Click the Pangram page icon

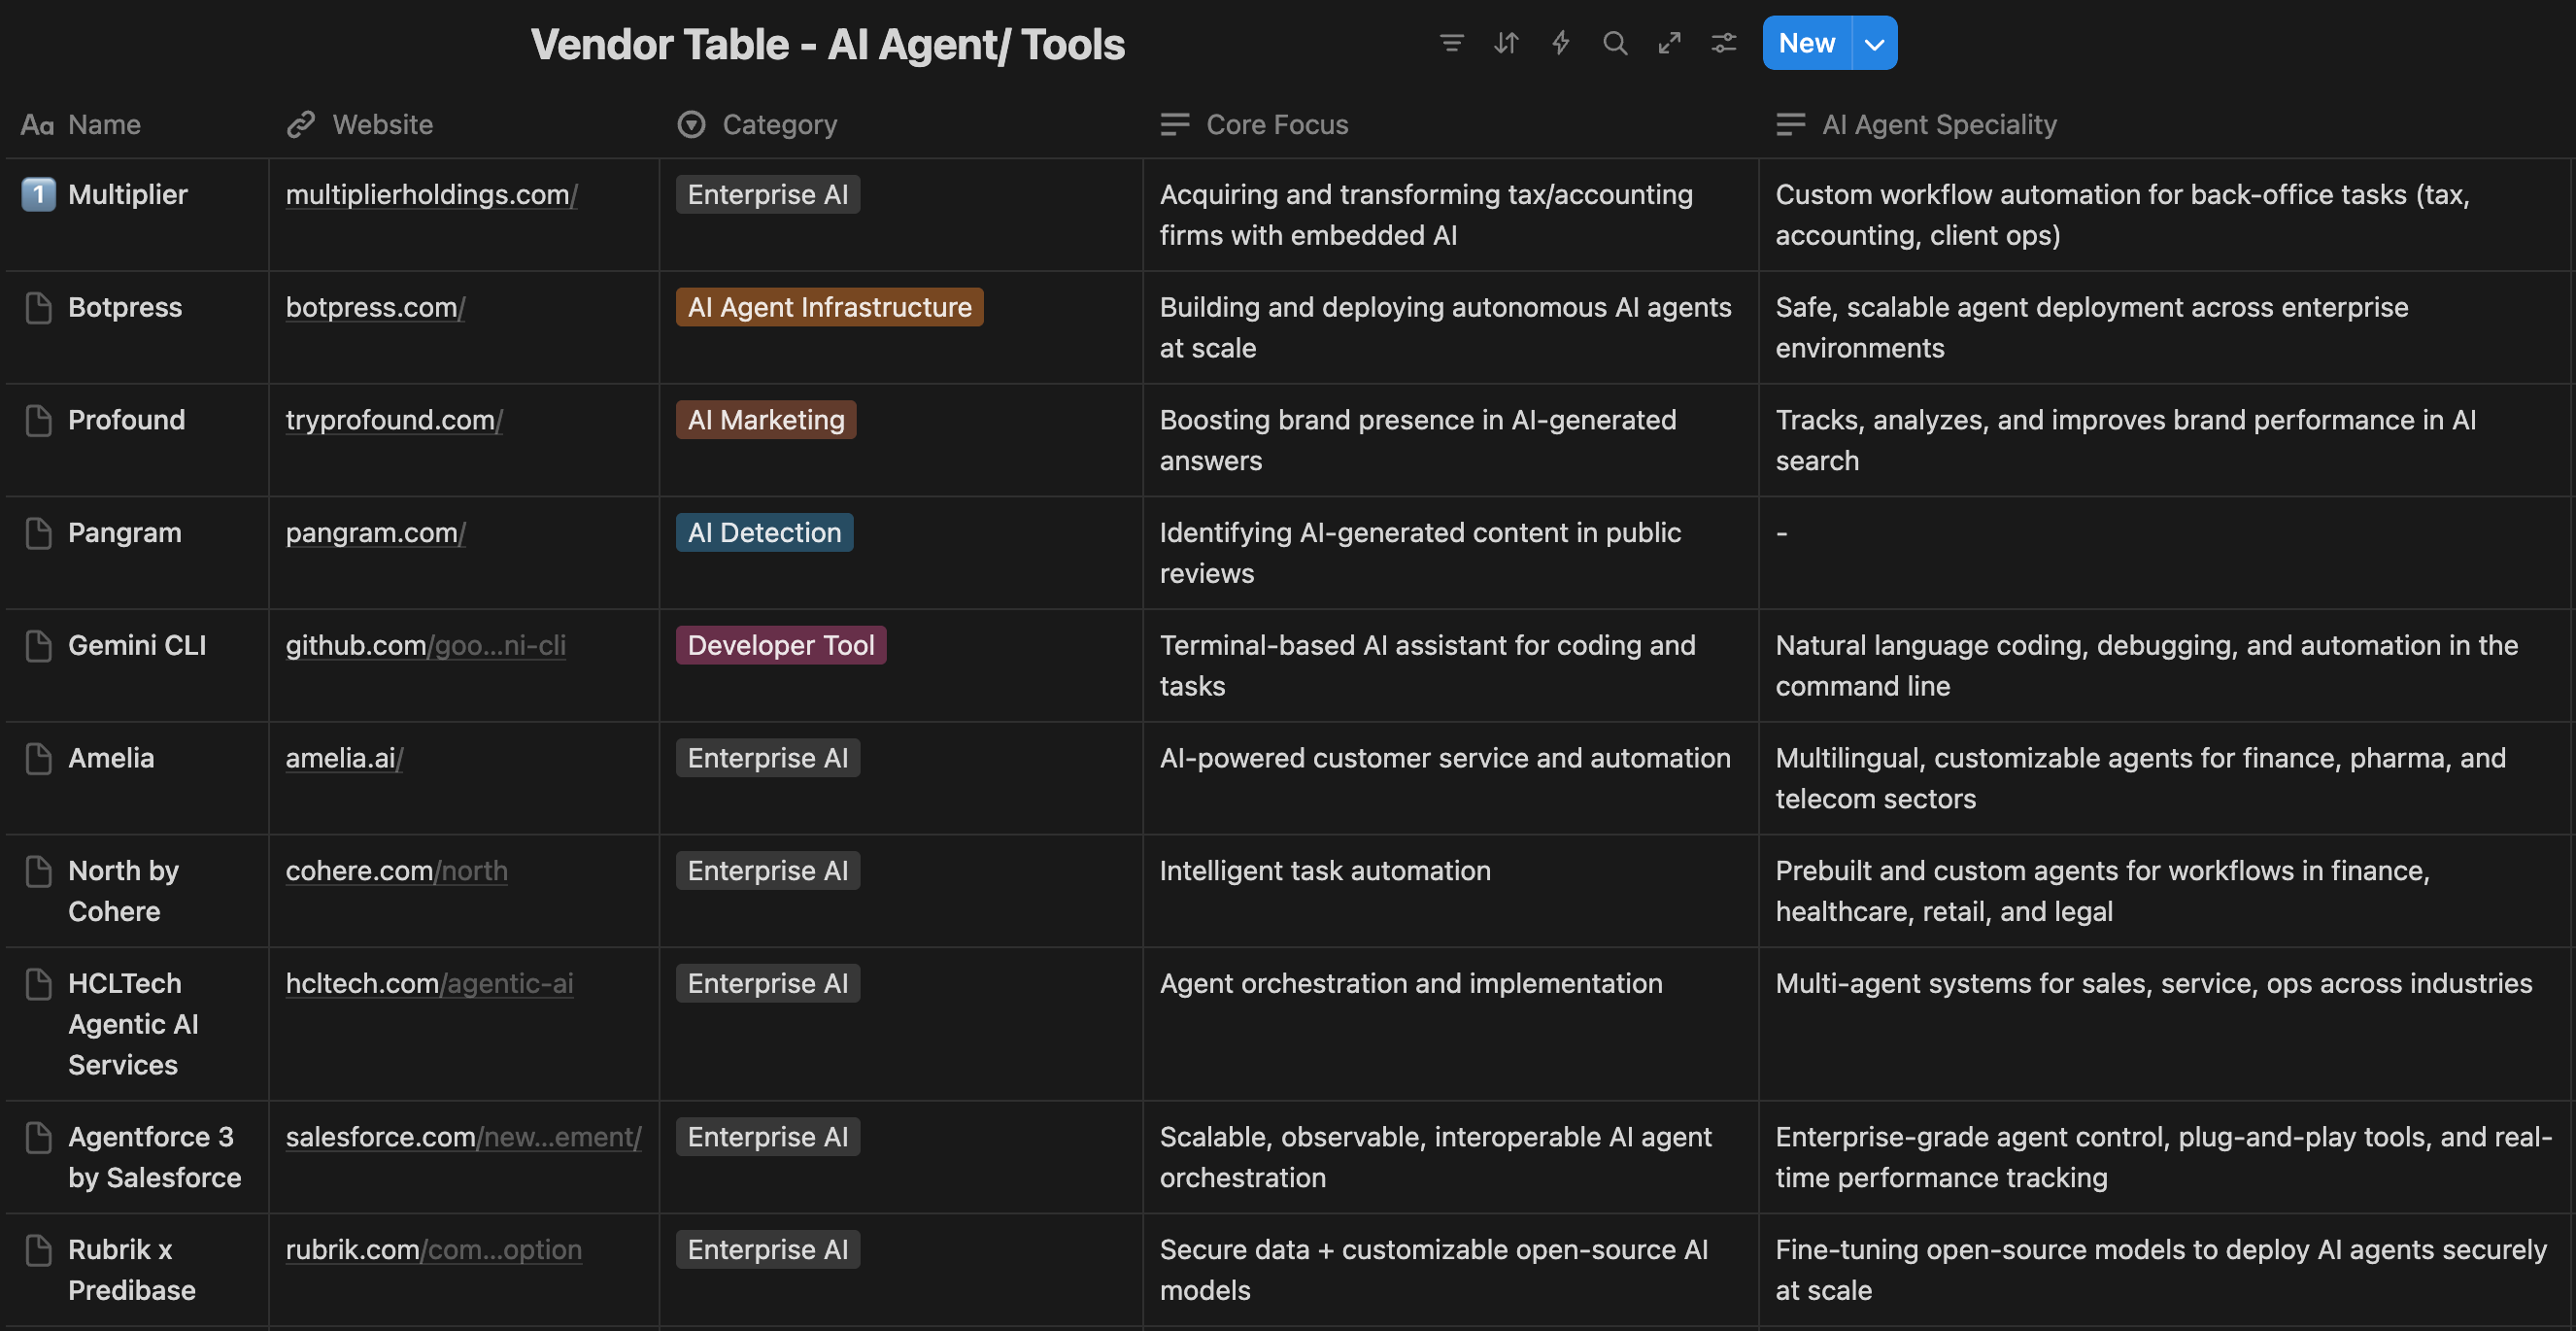(38, 533)
